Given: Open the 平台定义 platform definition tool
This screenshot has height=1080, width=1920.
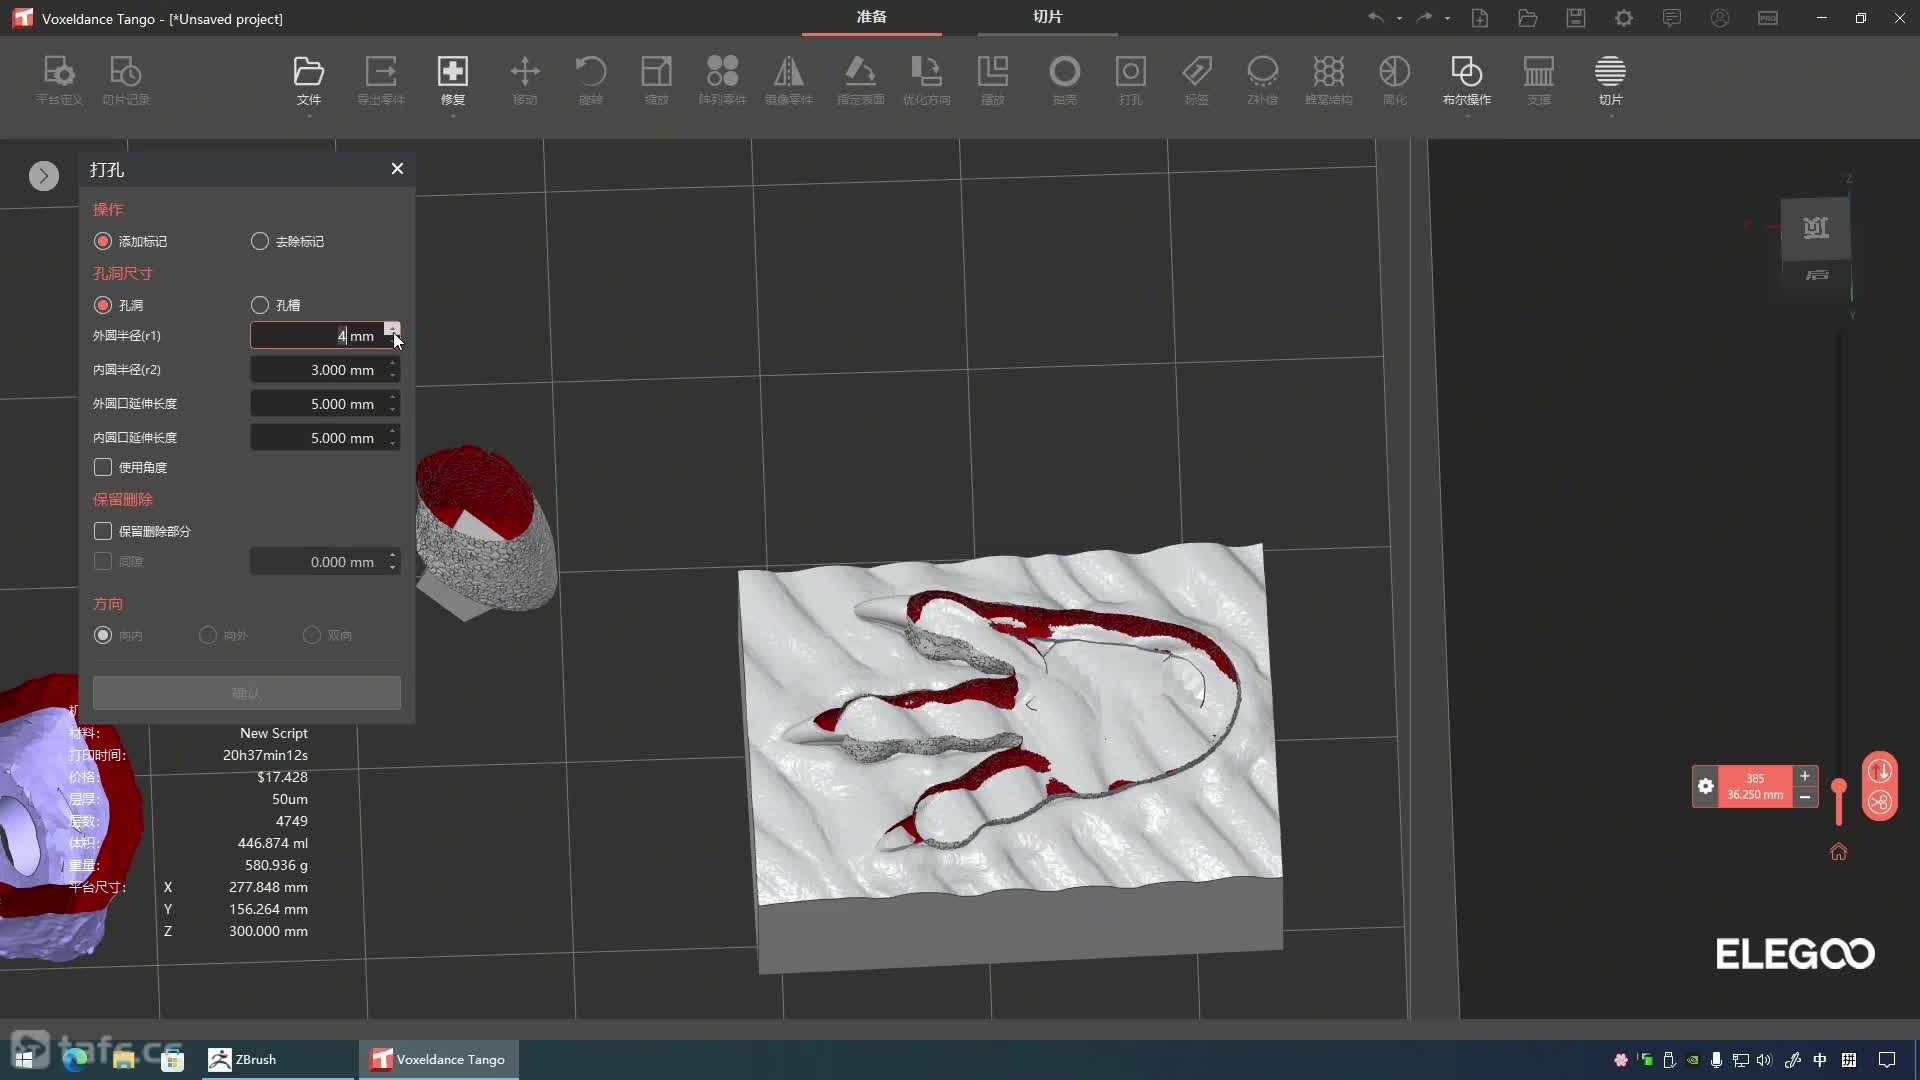Looking at the screenshot, I should [x=59, y=80].
